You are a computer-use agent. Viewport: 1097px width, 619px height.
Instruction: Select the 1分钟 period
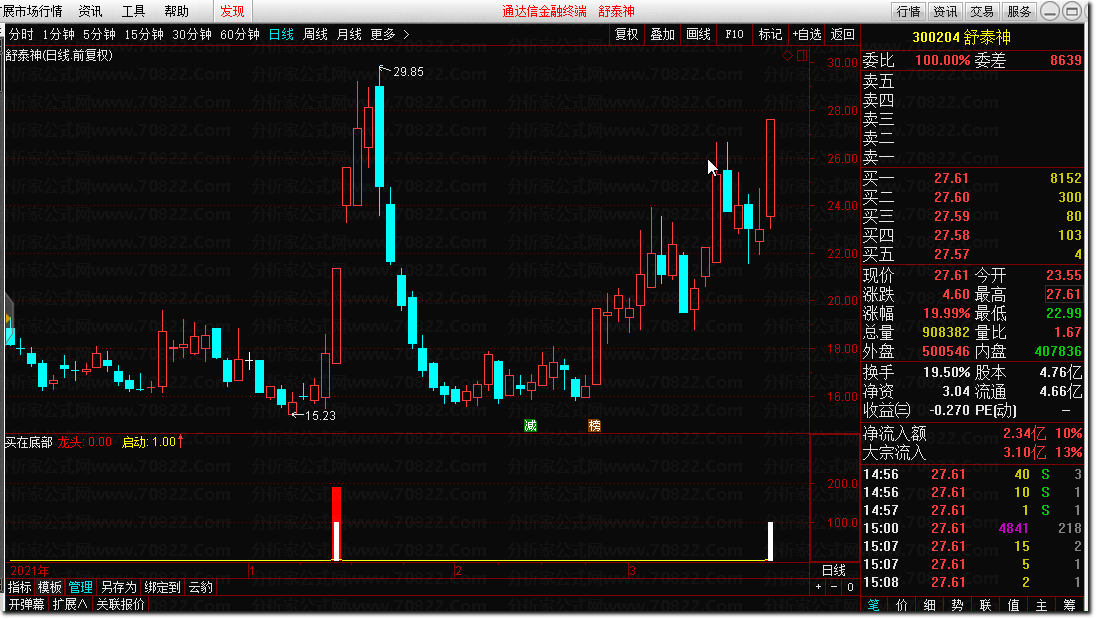pyautogui.click(x=58, y=34)
